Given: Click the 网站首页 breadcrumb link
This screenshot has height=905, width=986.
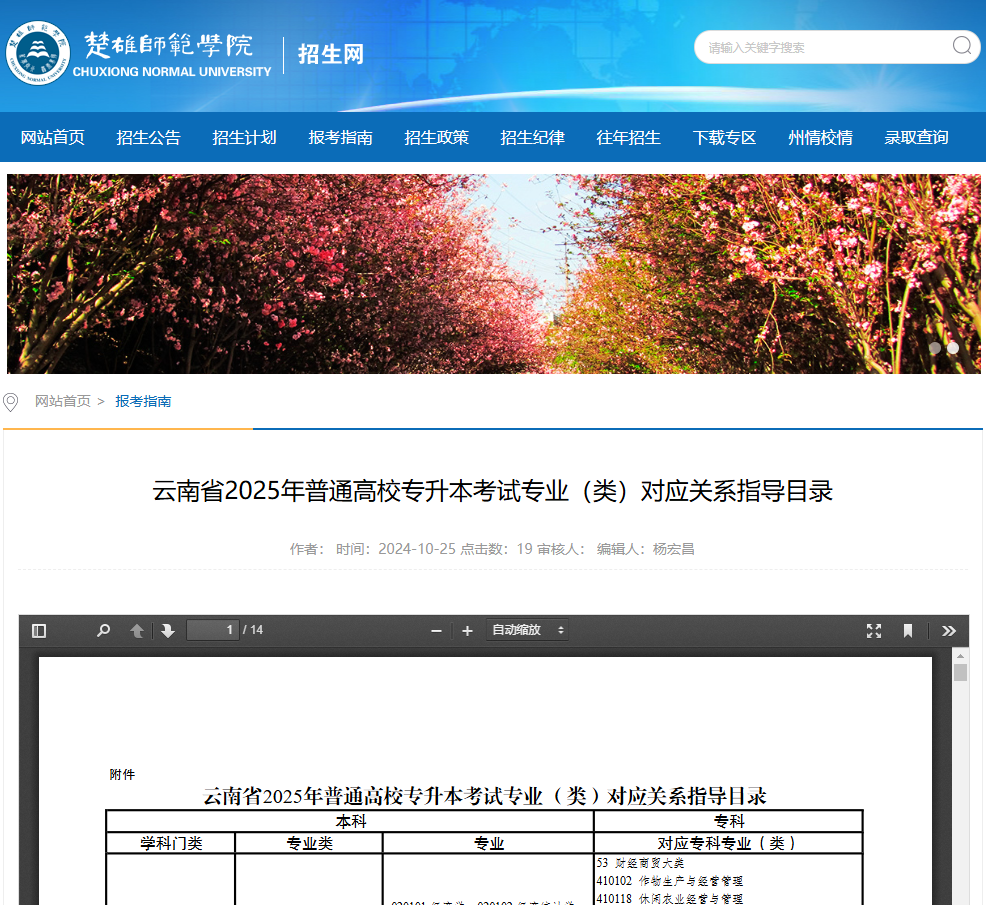Looking at the screenshot, I should point(63,401).
